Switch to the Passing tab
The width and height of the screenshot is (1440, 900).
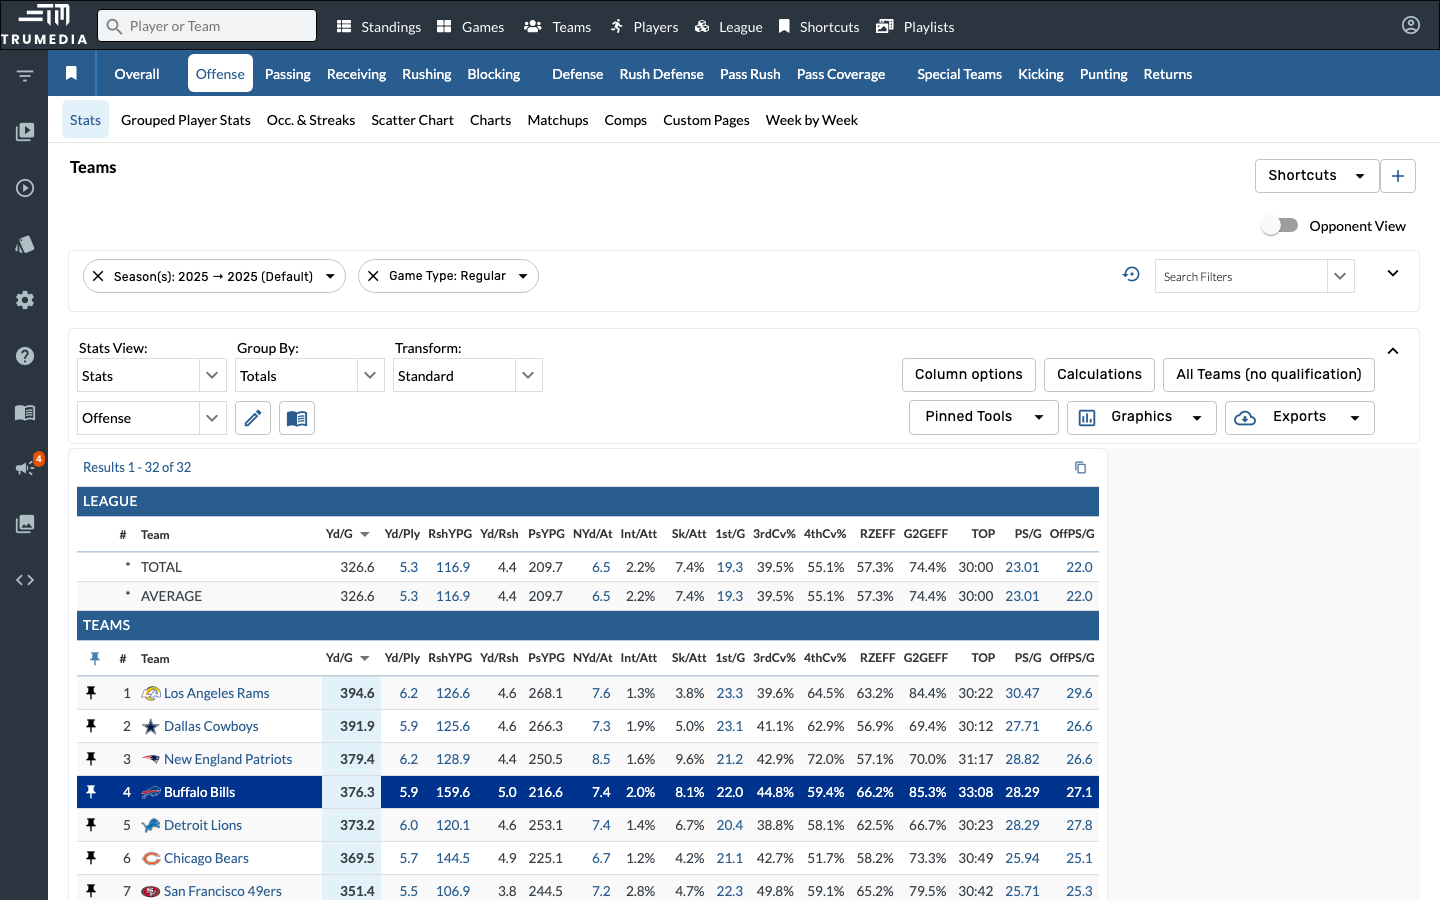[x=288, y=74]
